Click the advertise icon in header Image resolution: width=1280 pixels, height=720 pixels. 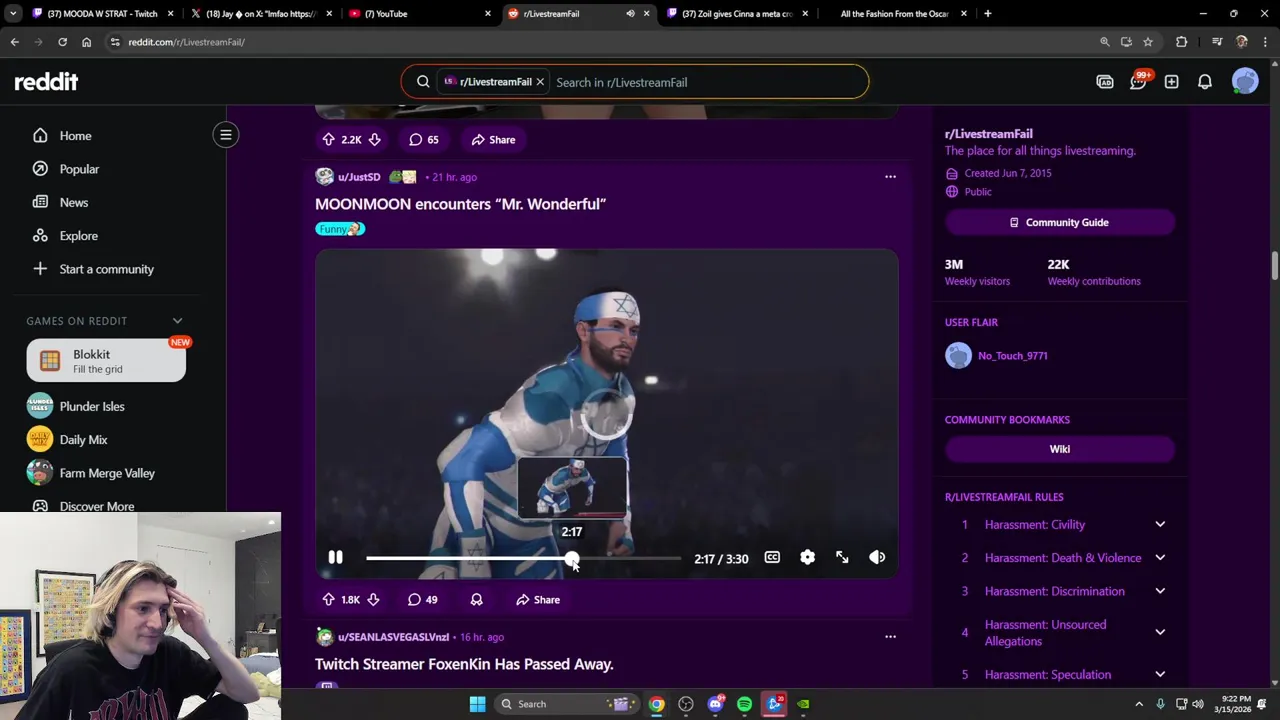click(x=1105, y=82)
